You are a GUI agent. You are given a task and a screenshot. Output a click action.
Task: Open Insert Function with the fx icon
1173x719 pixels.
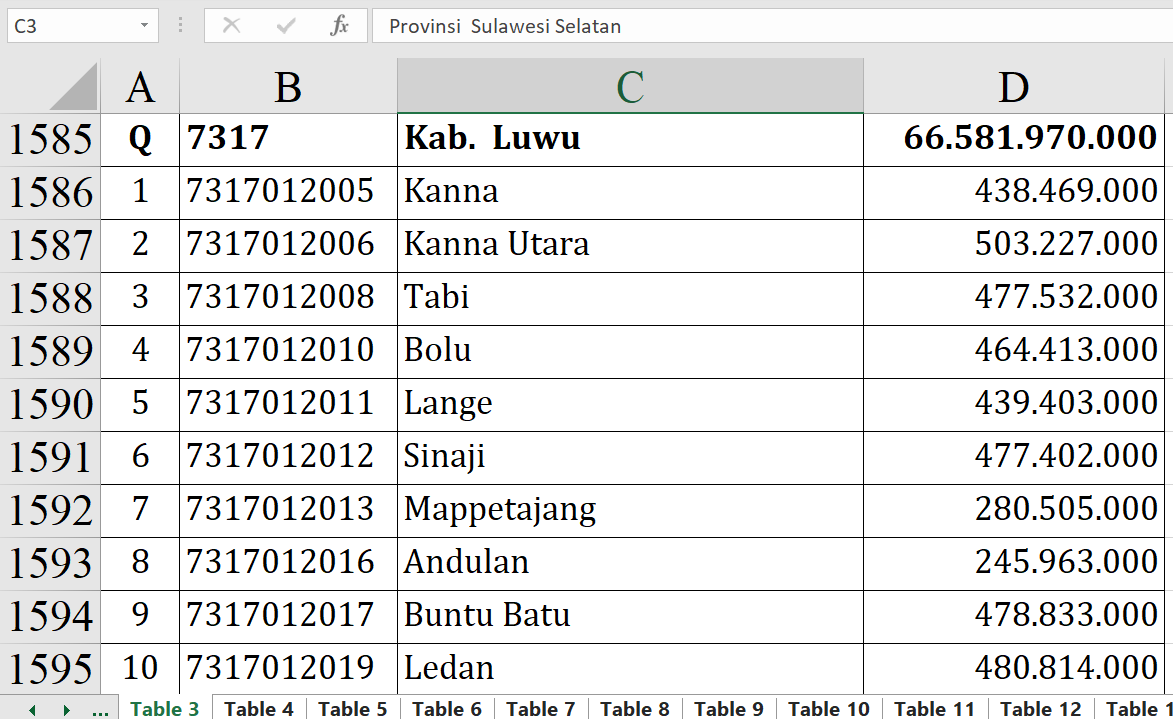(340, 26)
